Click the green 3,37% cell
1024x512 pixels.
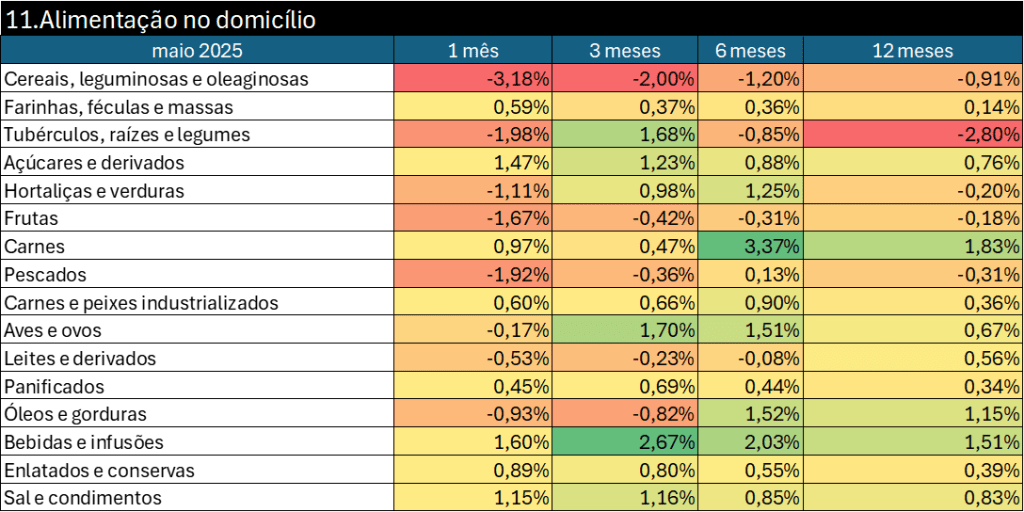[x=750, y=246]
